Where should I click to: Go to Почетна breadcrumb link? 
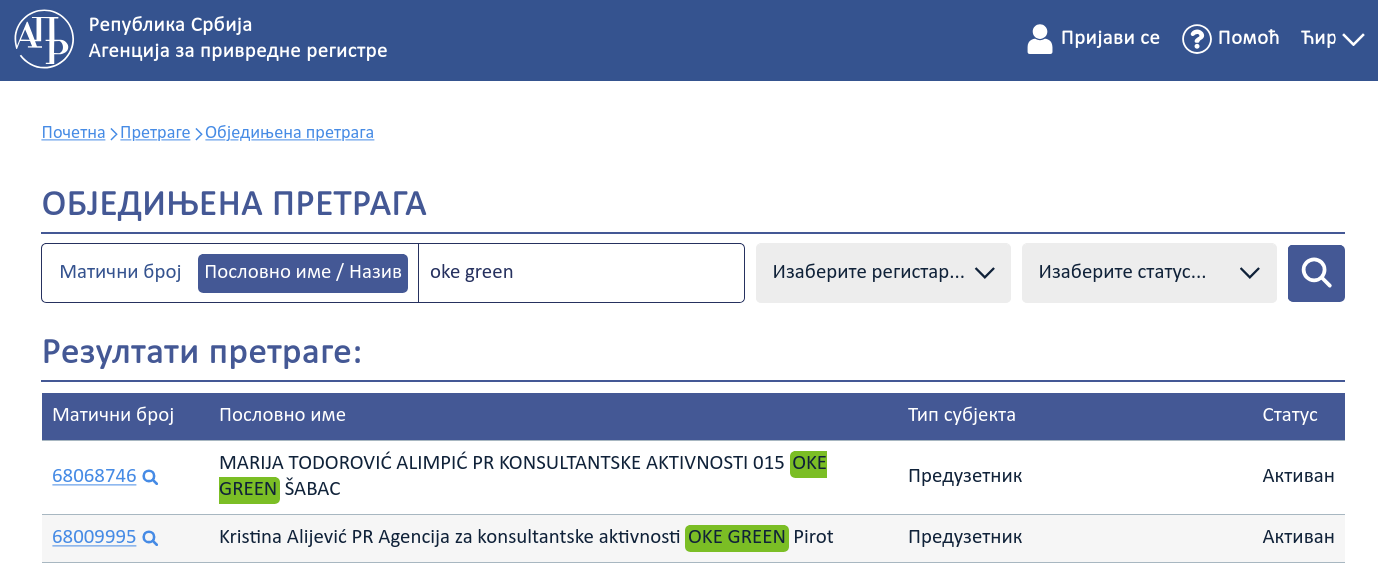(x=73, y=132)
